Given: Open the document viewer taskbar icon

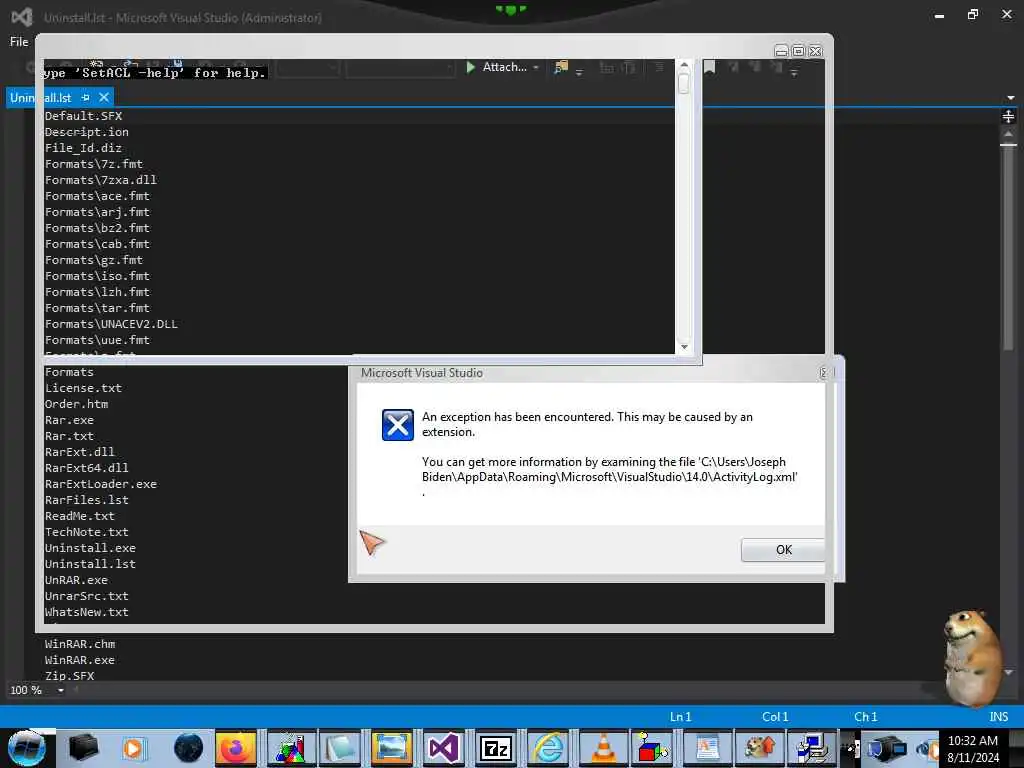Looking at the screenshot, I should click(708, 748).
